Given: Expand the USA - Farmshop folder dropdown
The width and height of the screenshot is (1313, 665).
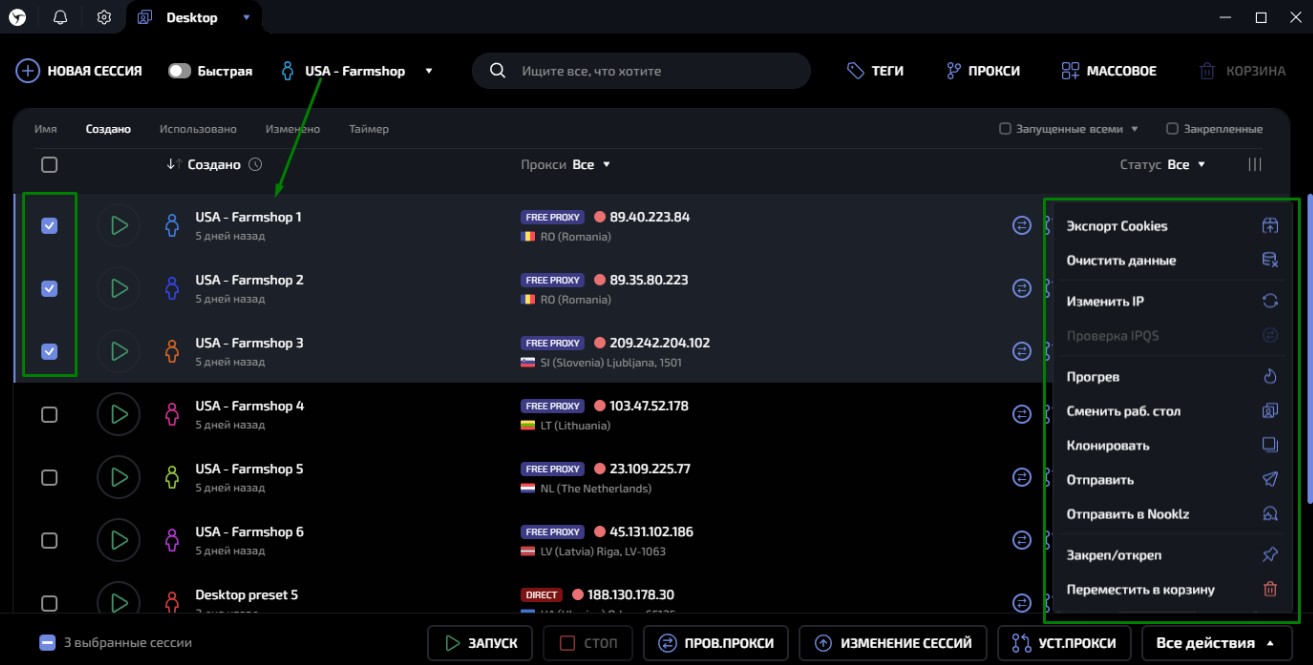Looking at the screenshot, I should pos(429,71).
